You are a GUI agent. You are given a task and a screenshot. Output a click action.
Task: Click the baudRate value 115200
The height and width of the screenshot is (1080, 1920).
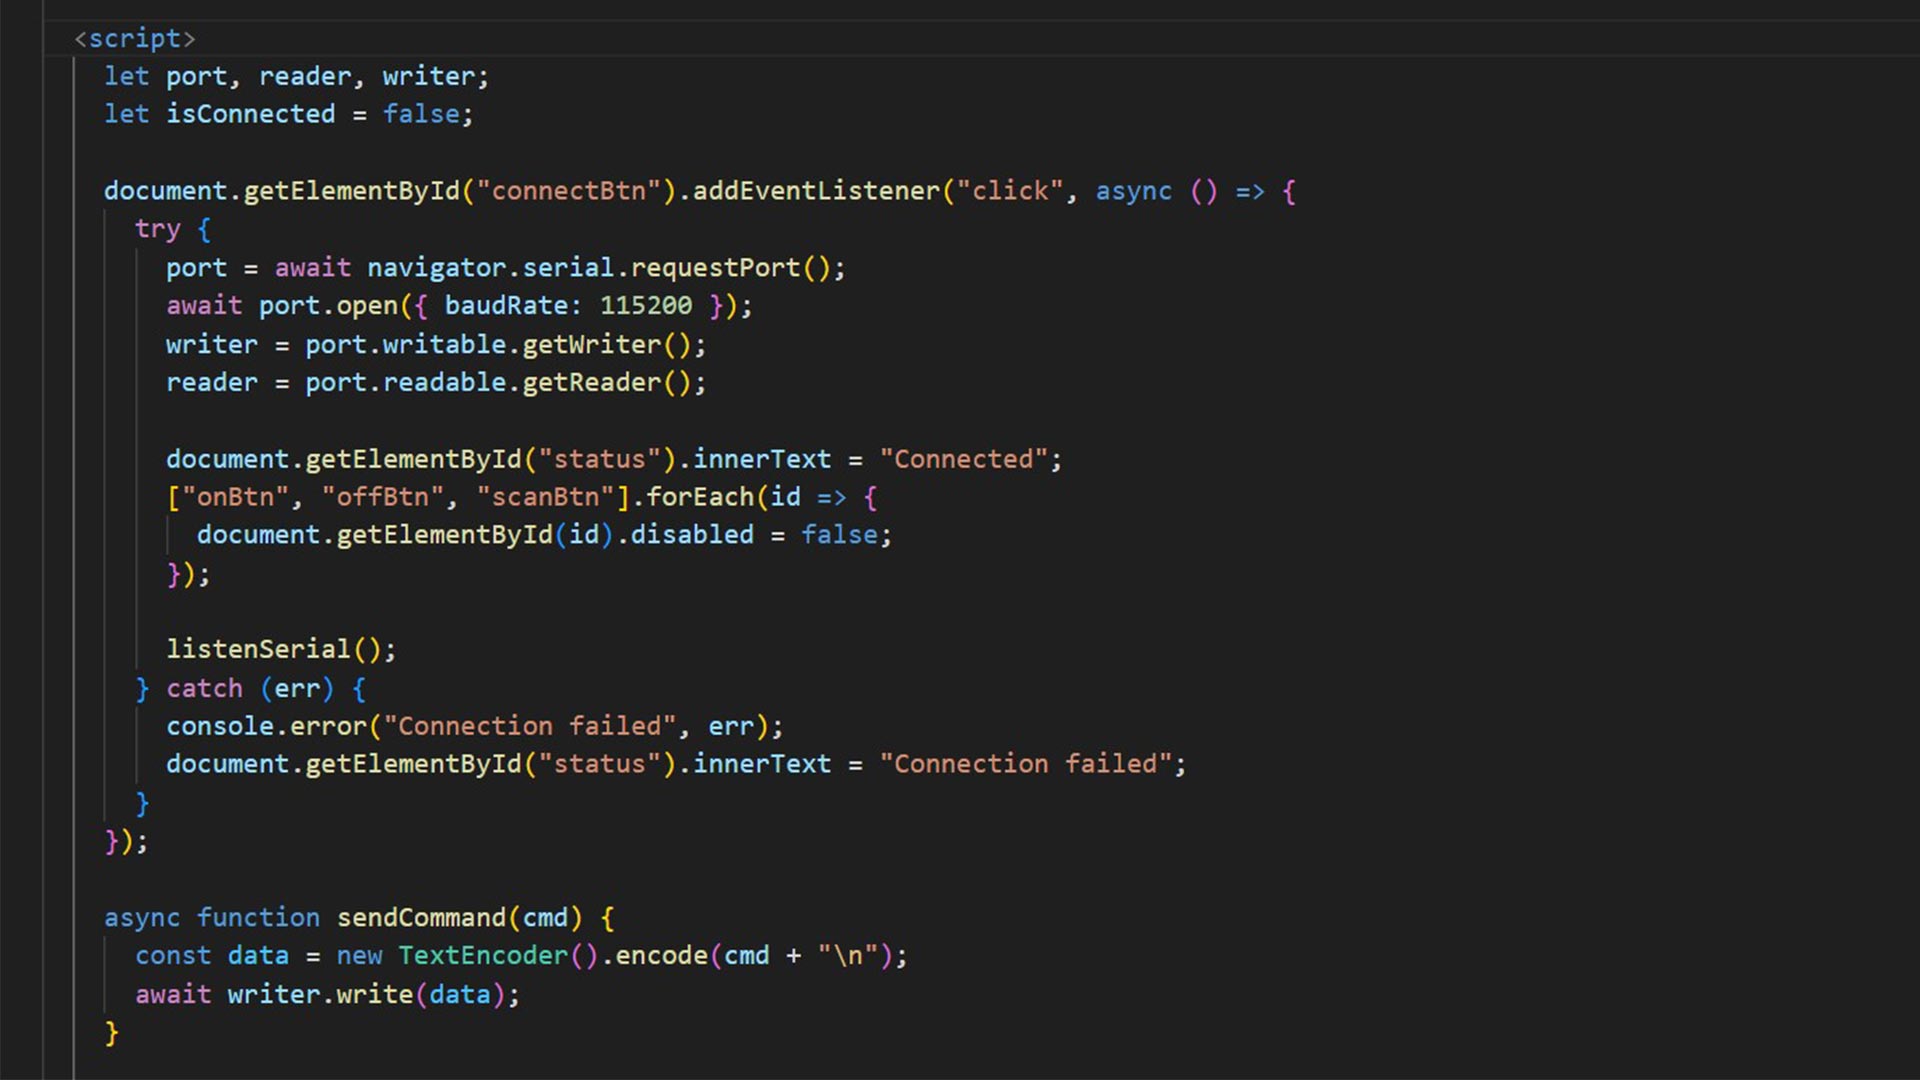click(646, 306)
